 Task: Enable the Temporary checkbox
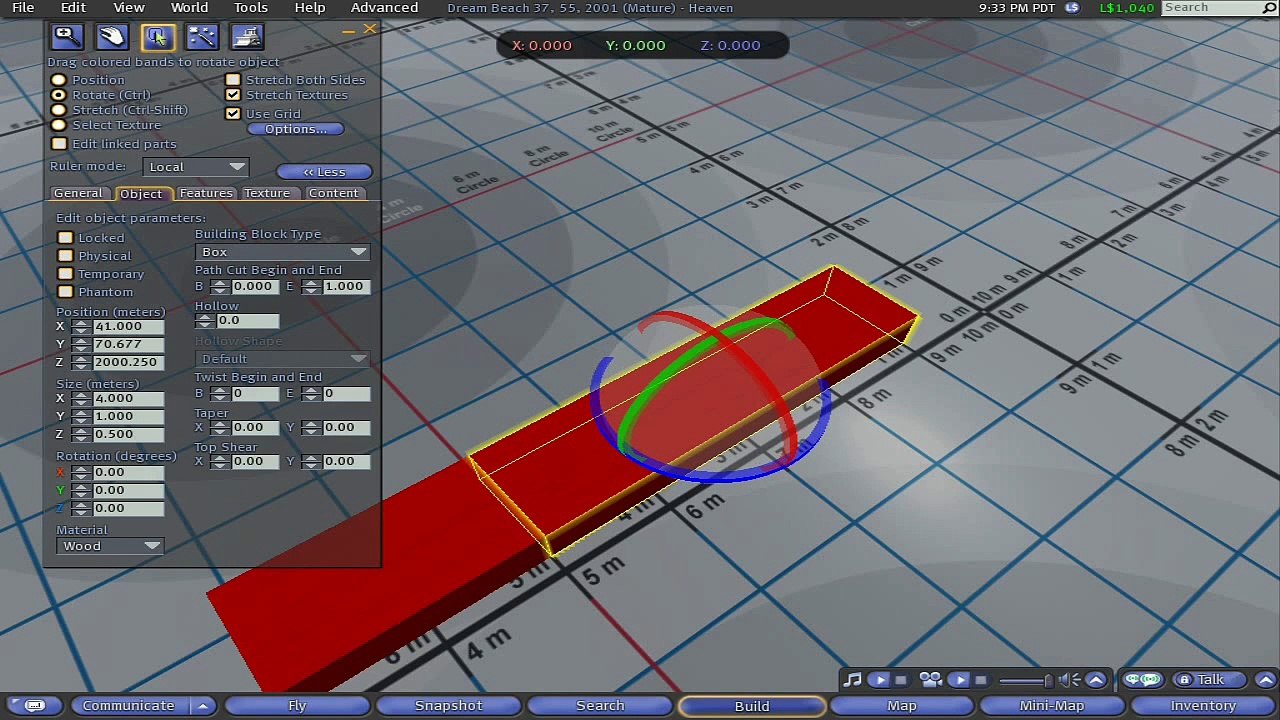click(66, 274)
